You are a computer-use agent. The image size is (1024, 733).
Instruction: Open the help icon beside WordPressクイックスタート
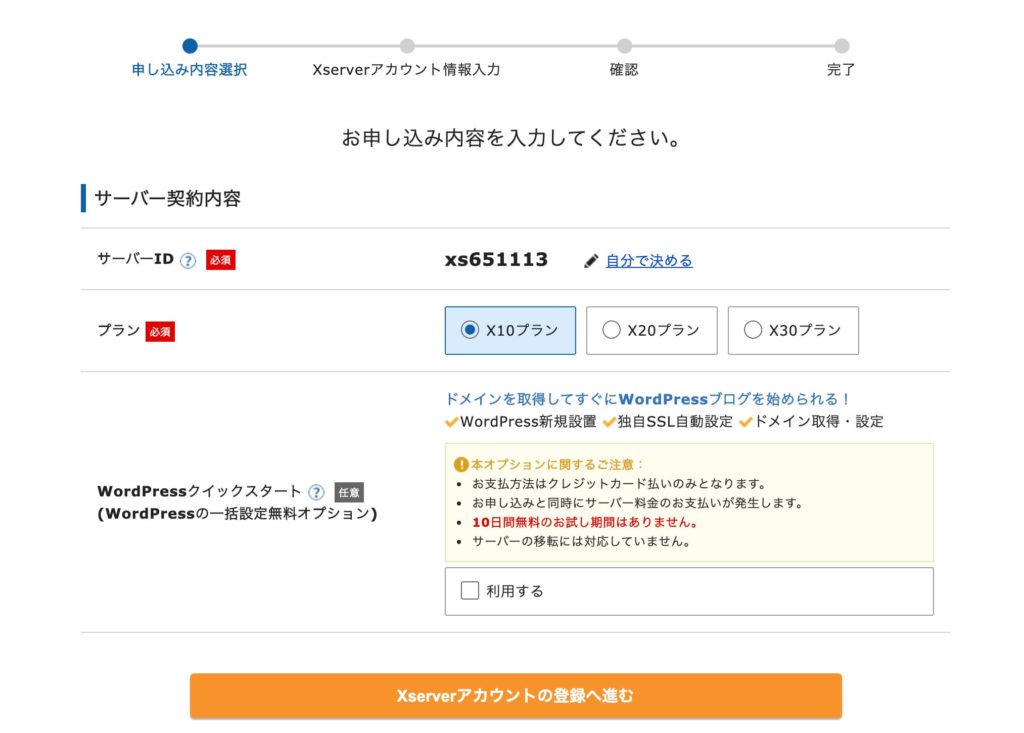(x=316, y=492)
